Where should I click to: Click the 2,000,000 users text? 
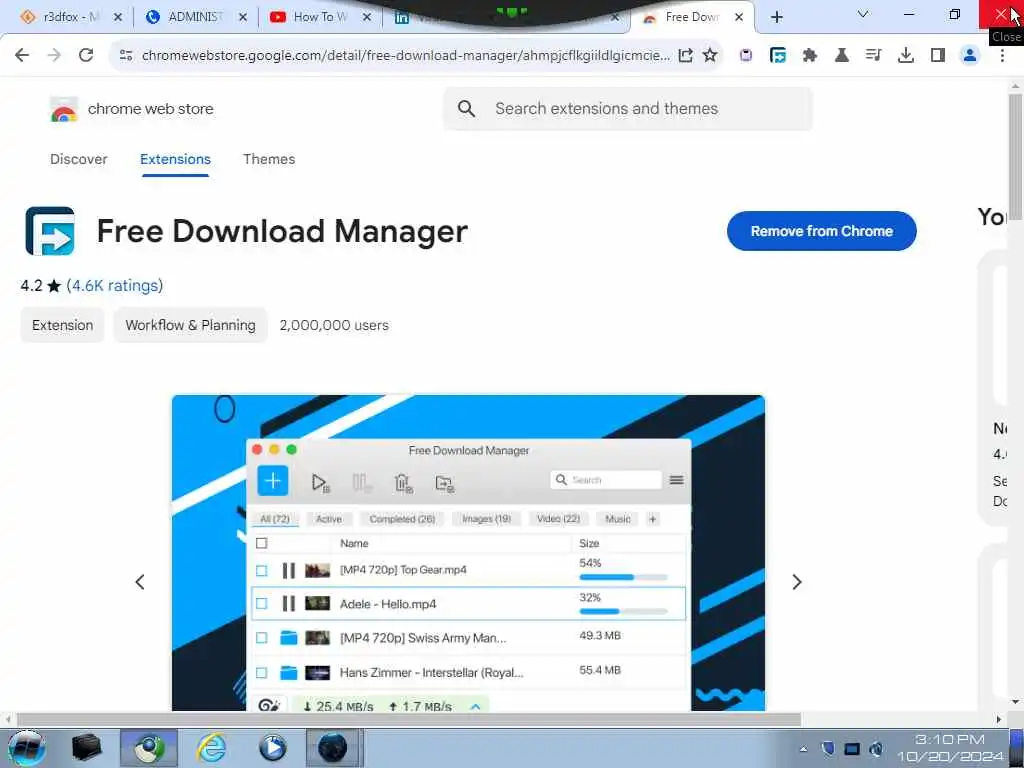[334, 325]
